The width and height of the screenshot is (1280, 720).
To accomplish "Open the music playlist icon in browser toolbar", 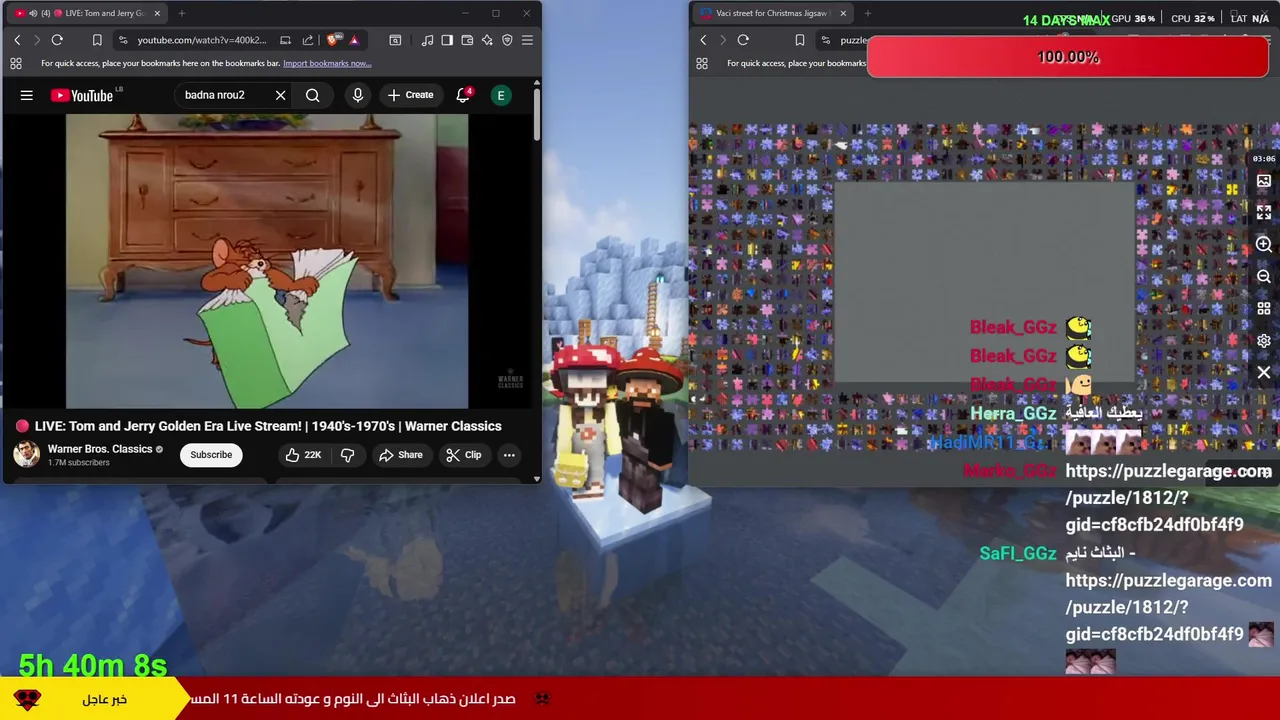I will click(x=427, y=40).
